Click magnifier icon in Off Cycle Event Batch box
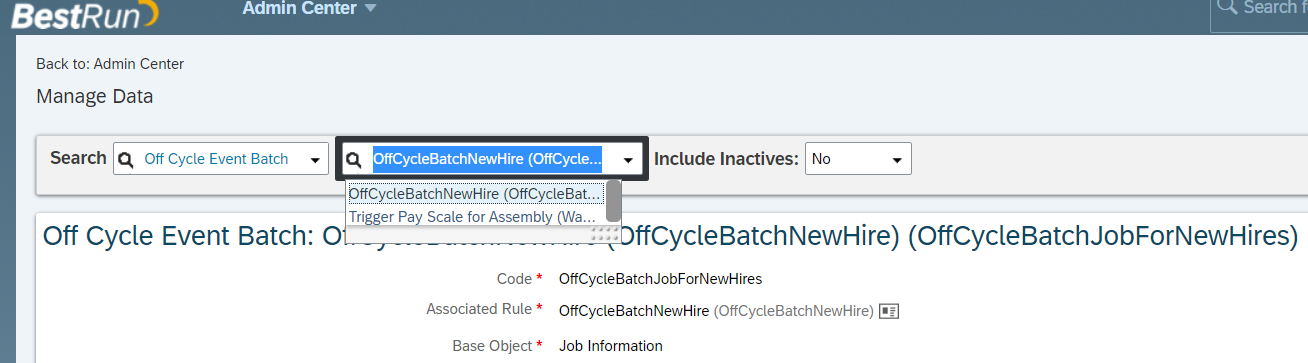The width and height of the screenshot is (1308, 363). [x=126, y=159]
